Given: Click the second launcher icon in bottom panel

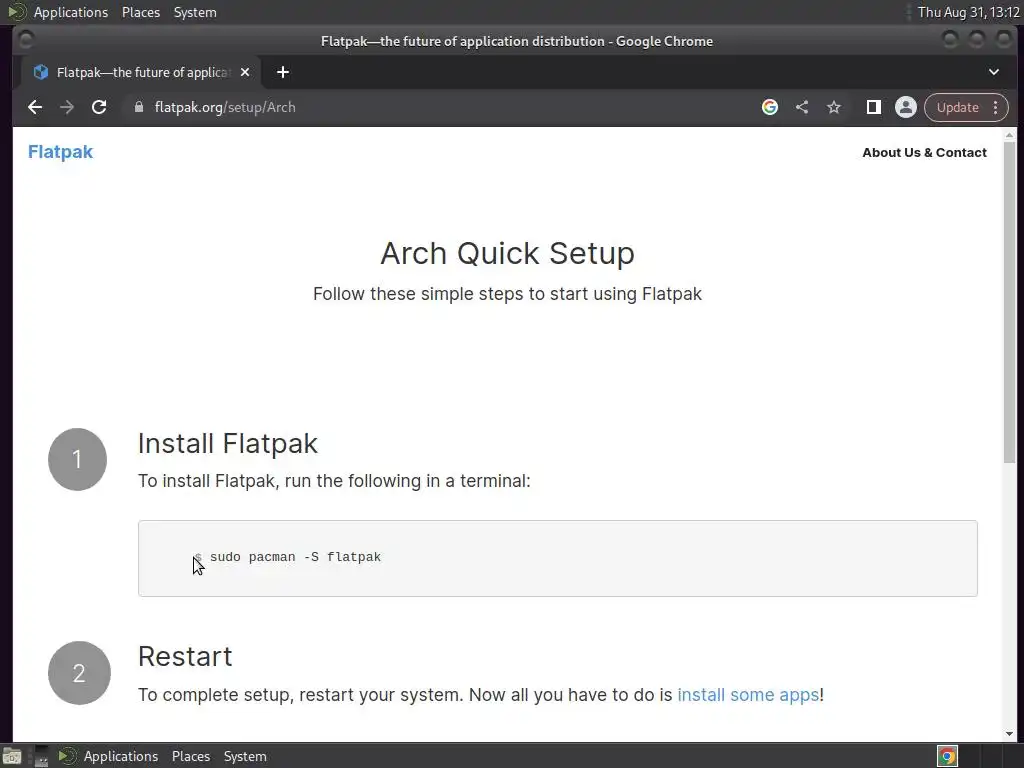Looking at the screenshot, I should click(x=41, y=756).
